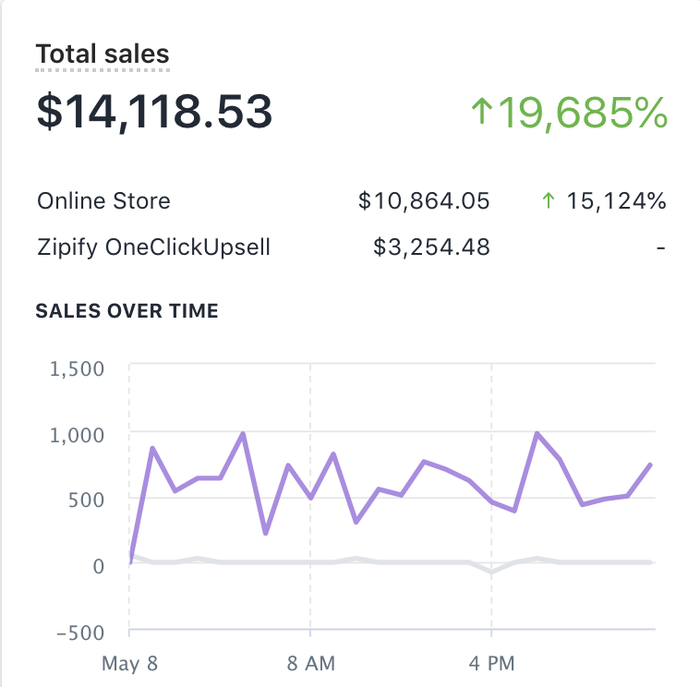Click the 19,685% growth percentage
This screenshot has width=700, height=687.
pyautogui.click(x=583, y=112)
